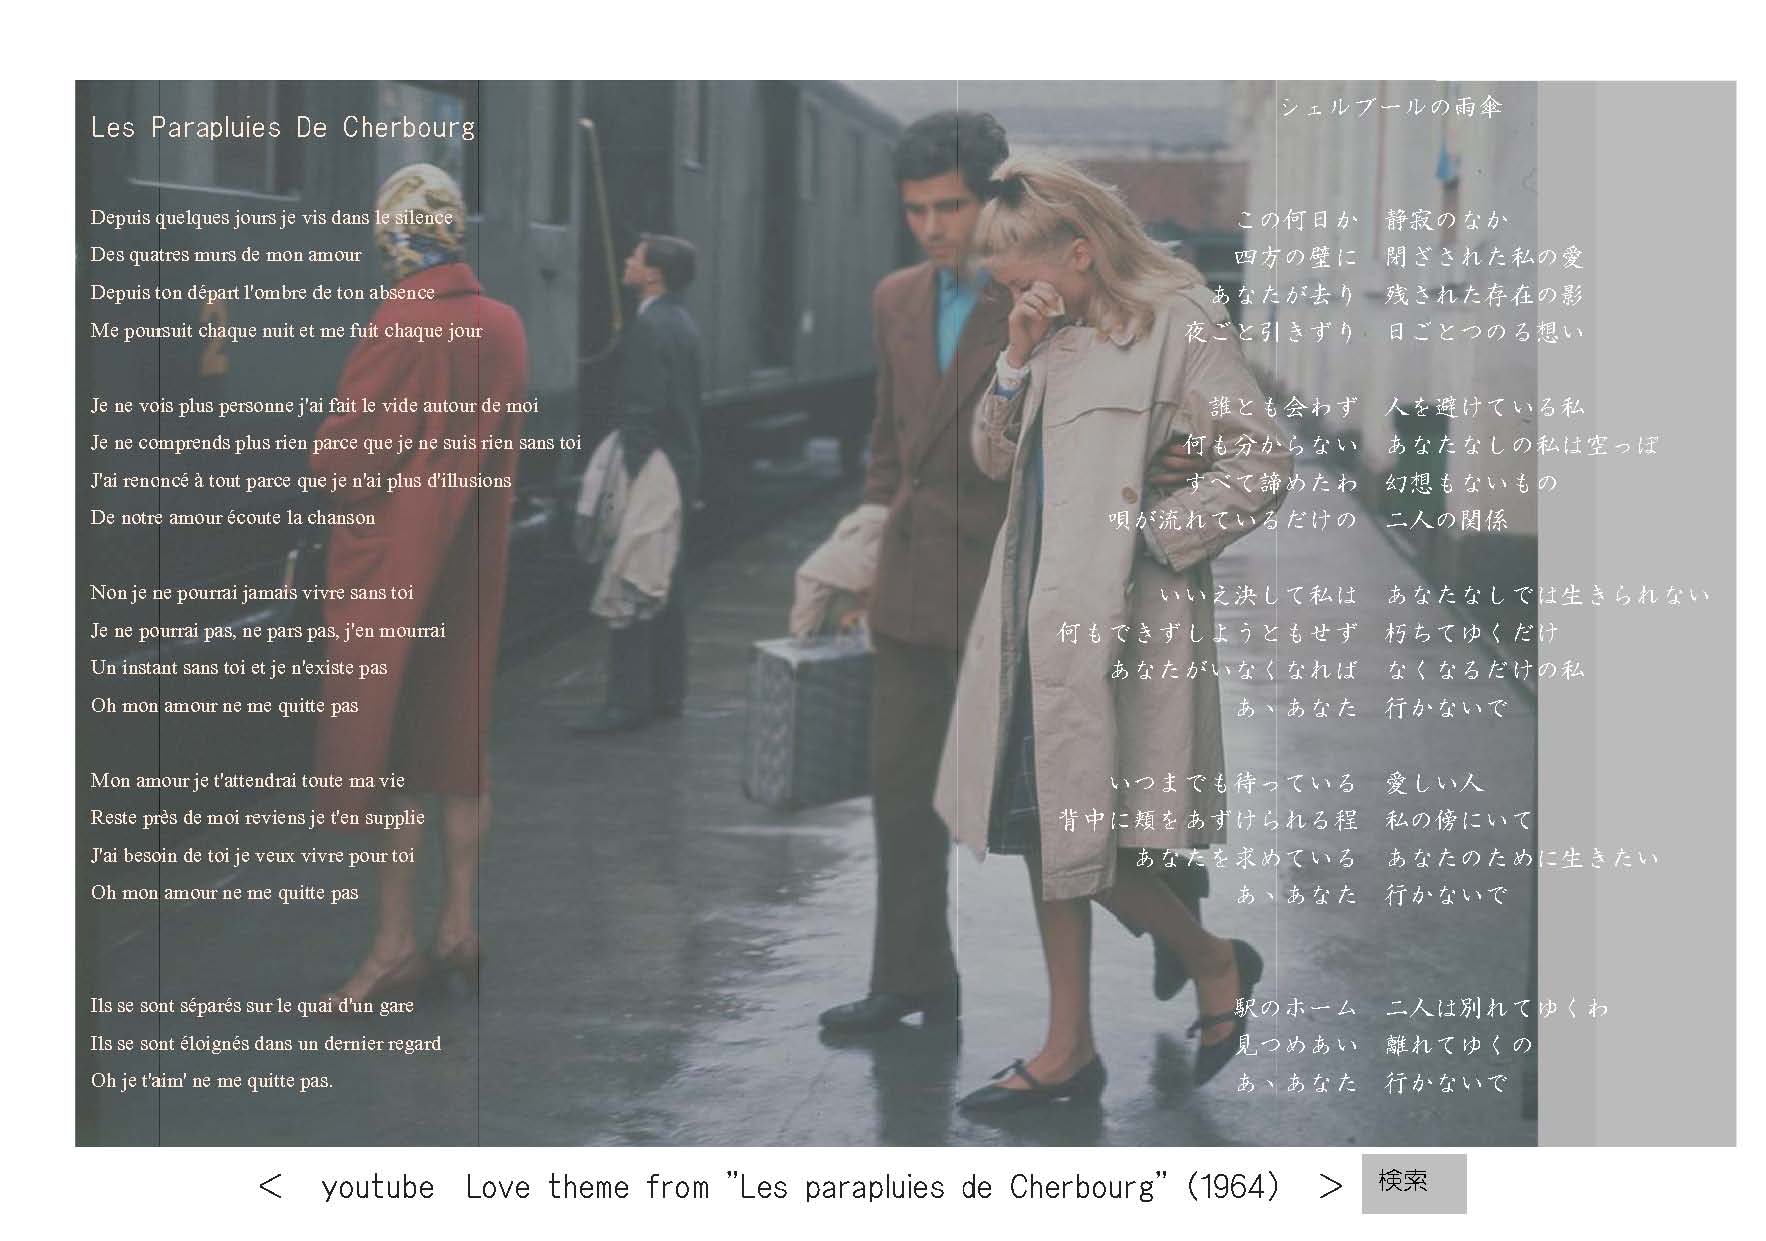Click the left angle bracket before youtube
This screenshot has width=1766, height=1241.
(270, 1187)
